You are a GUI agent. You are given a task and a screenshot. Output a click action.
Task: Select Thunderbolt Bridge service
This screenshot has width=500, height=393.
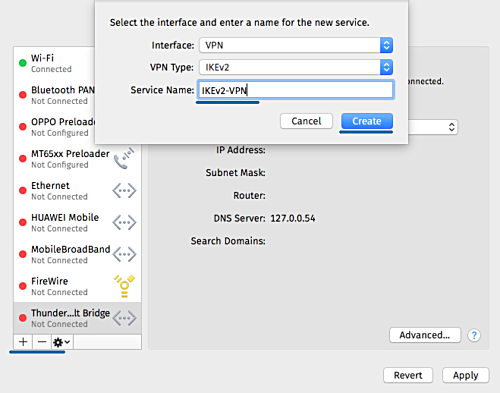(x=77, y=318)
